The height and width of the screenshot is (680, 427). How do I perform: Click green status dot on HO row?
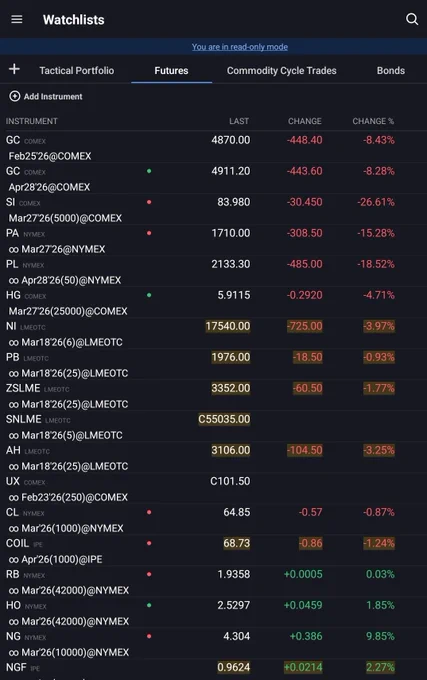(x=149, y=605)
